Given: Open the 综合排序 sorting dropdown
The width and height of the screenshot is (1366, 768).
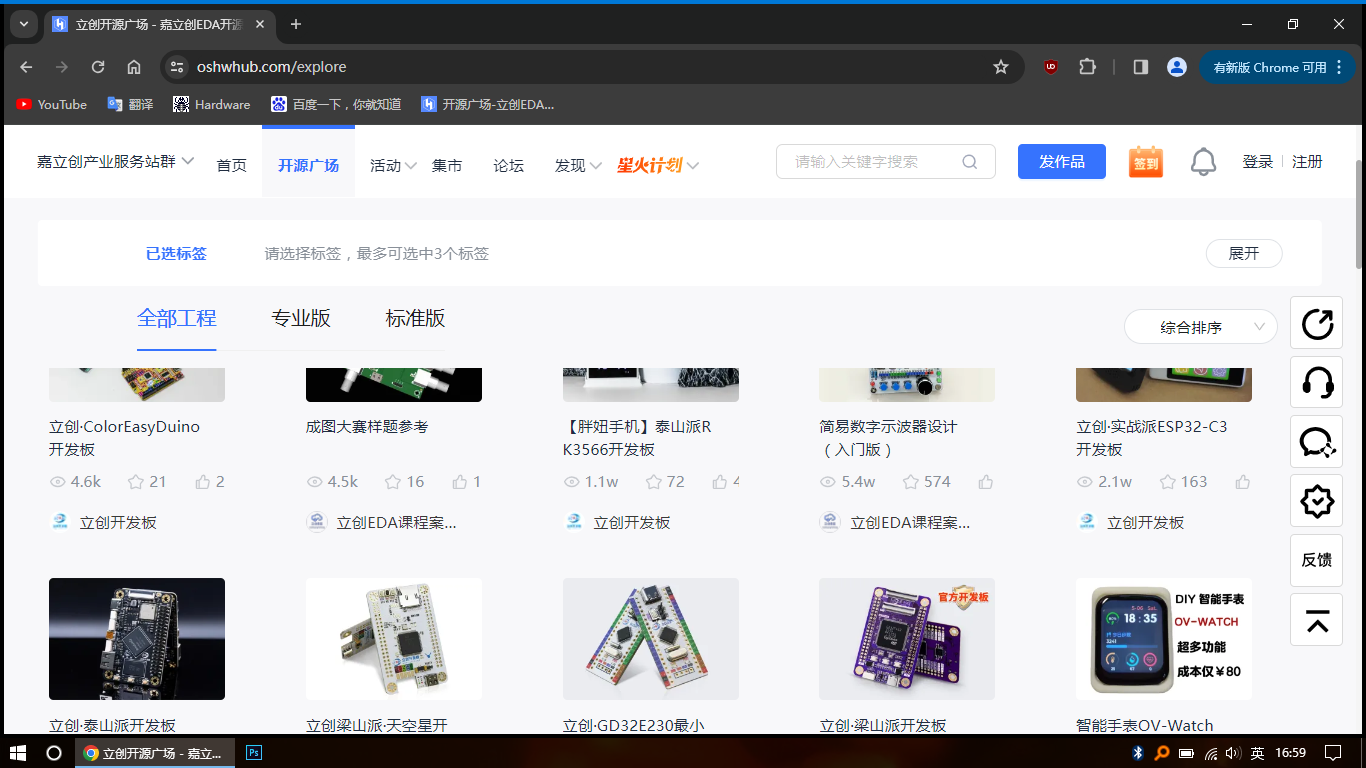Looking at the screenshot, I should pyautogui.click(x=1200, y=327).
